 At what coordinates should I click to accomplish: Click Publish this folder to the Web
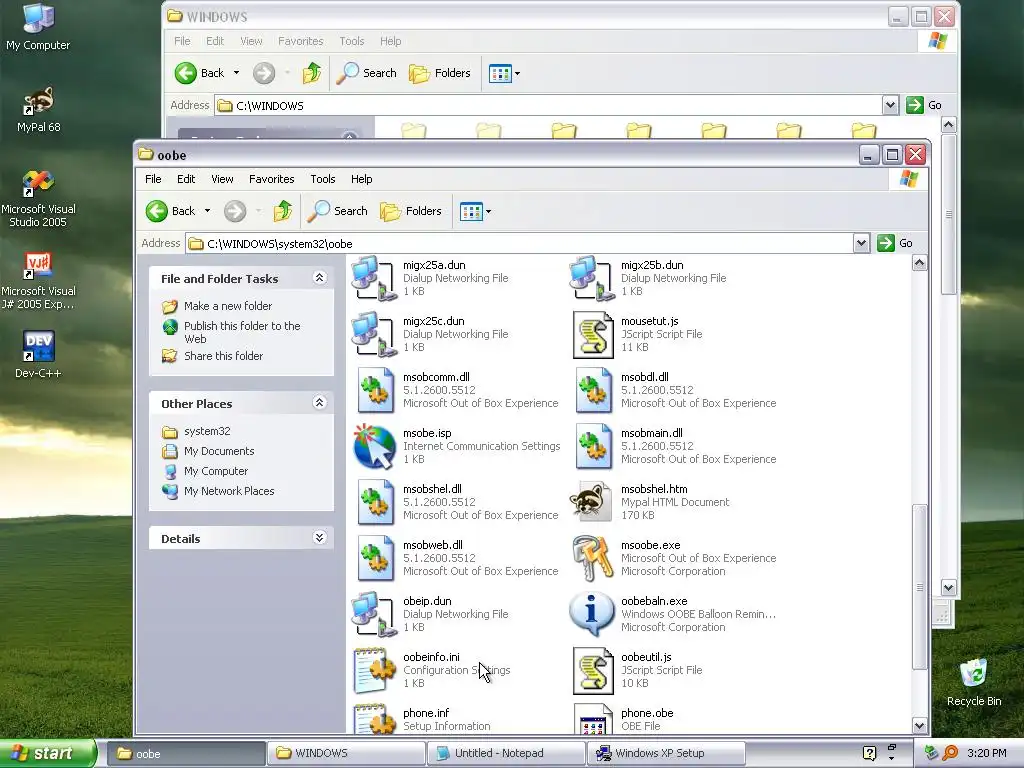242,332
